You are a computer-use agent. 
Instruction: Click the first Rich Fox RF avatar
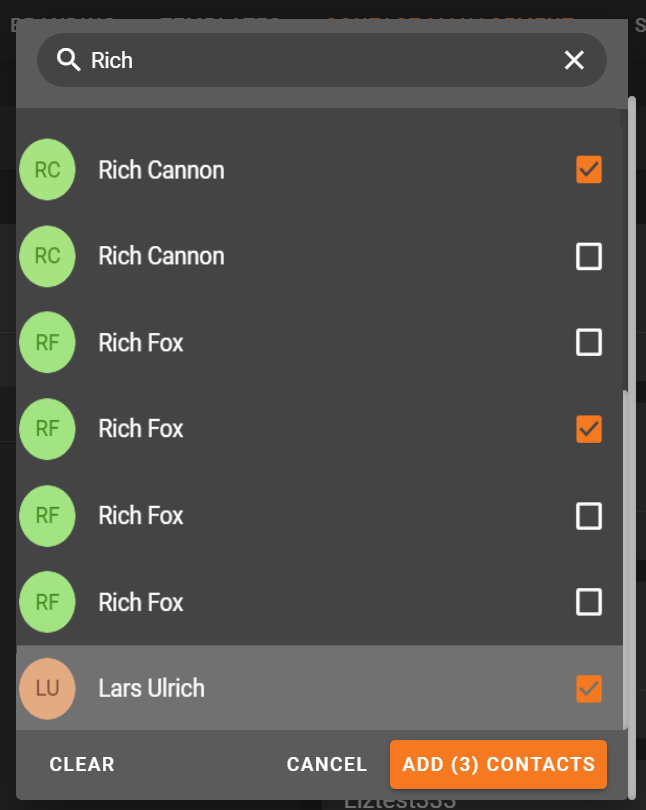47,343
